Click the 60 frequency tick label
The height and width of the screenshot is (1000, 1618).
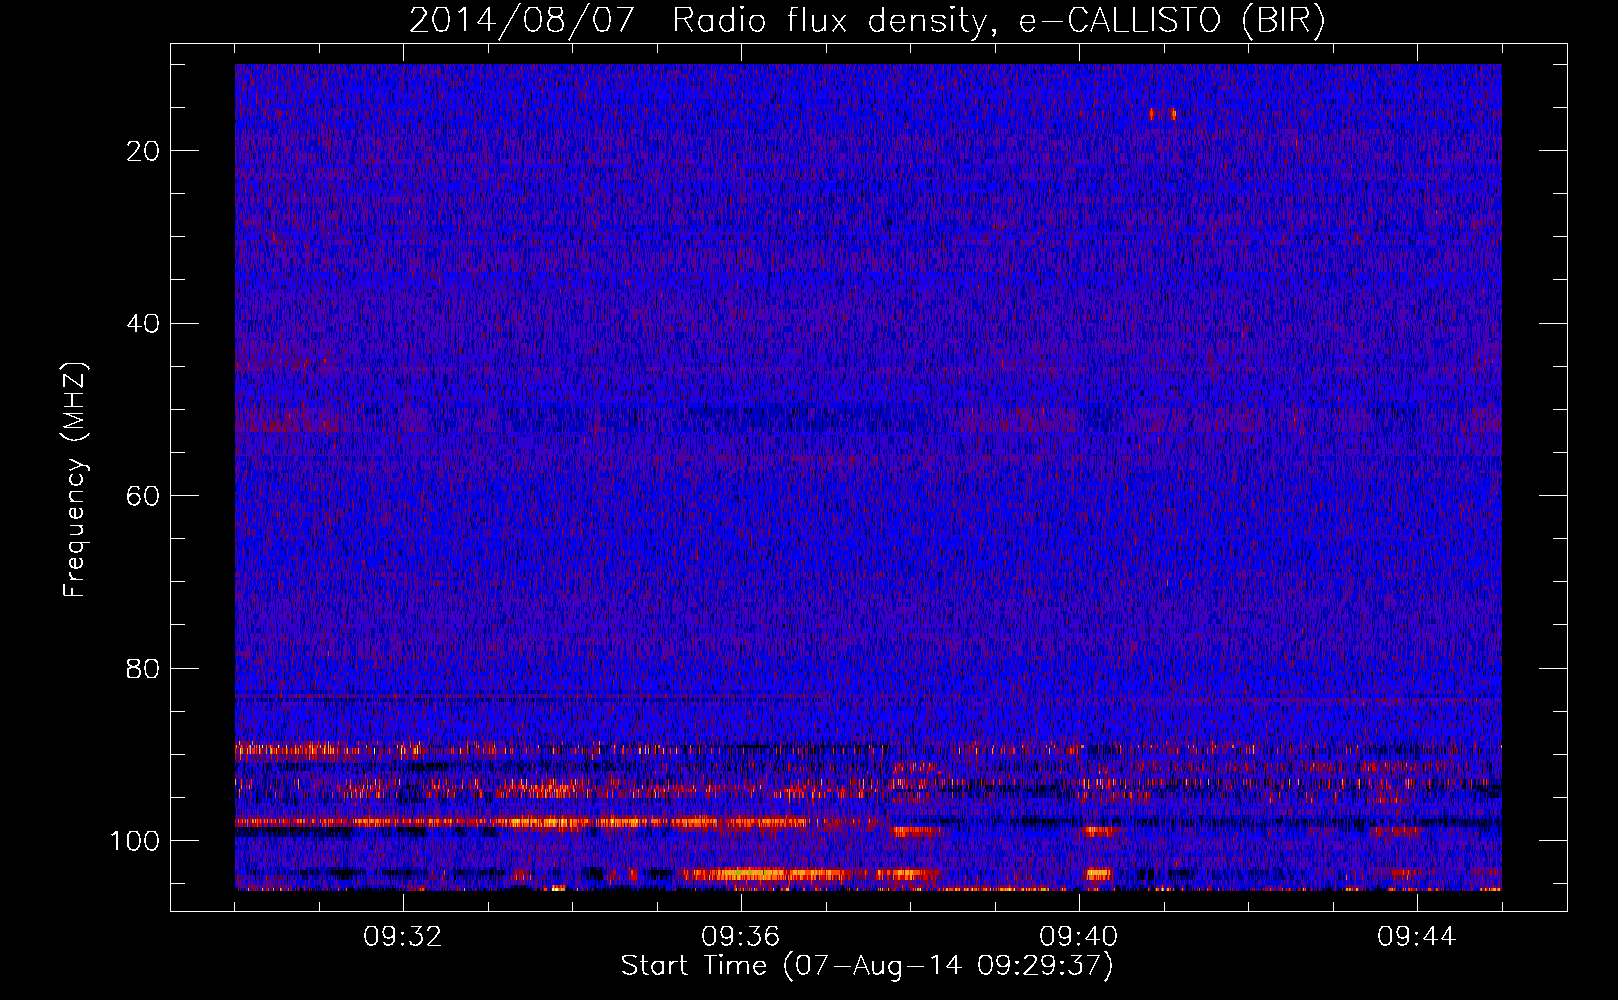tap(144, 496)
